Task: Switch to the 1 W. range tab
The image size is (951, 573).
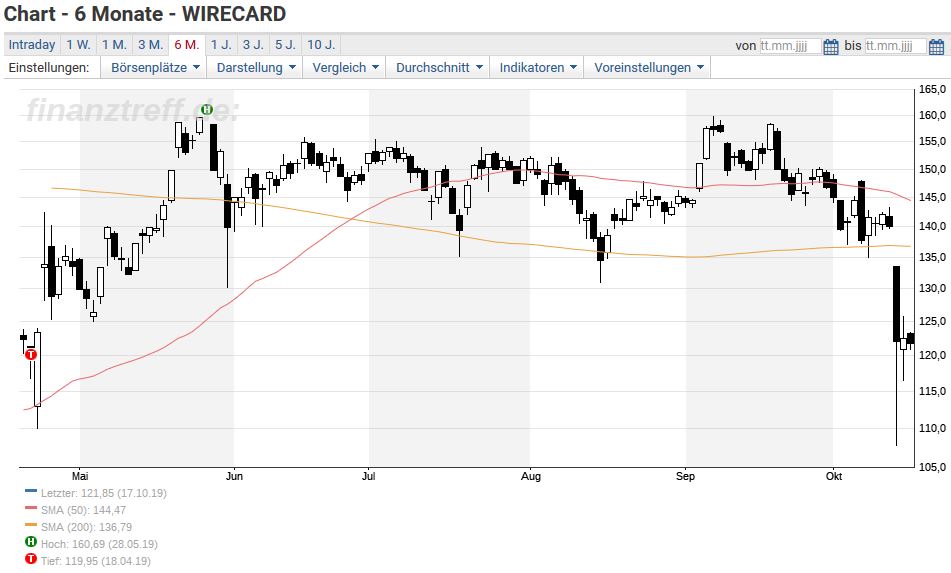Action: [x=78, y=45]
